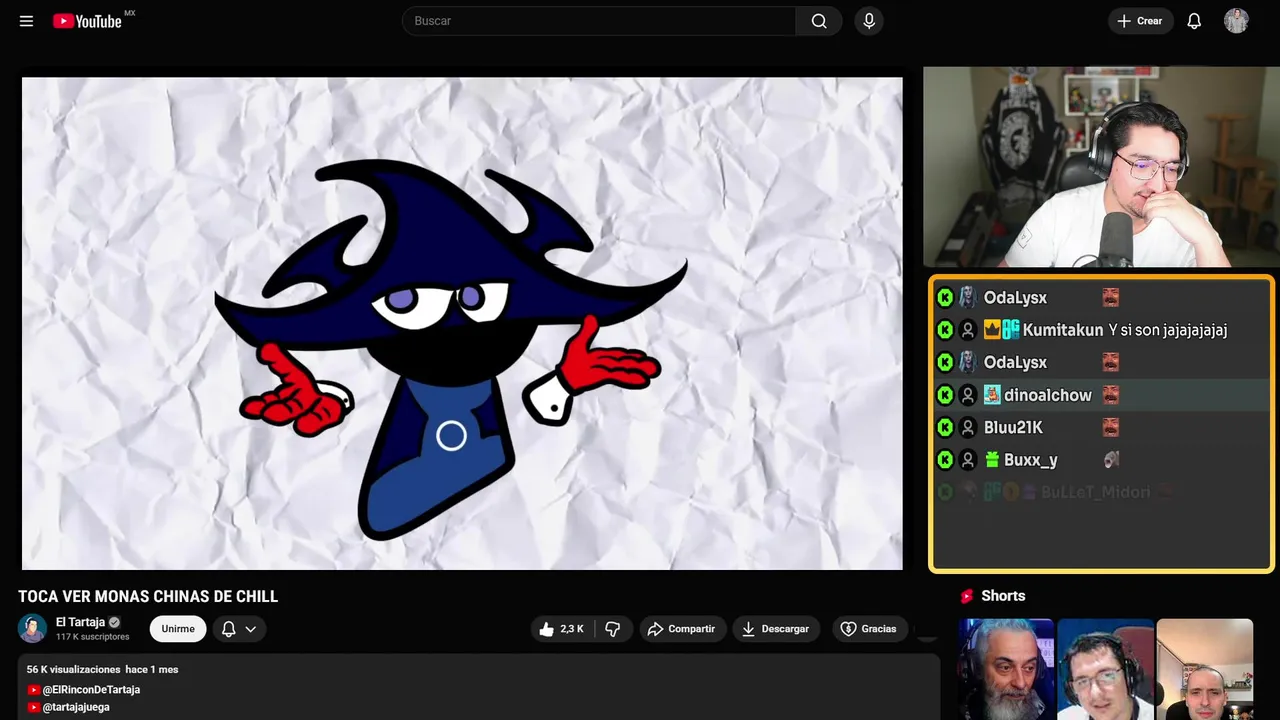Click the Buscar search field
This screenshot has height=720, width=1280.
click(x=599, y=21)
